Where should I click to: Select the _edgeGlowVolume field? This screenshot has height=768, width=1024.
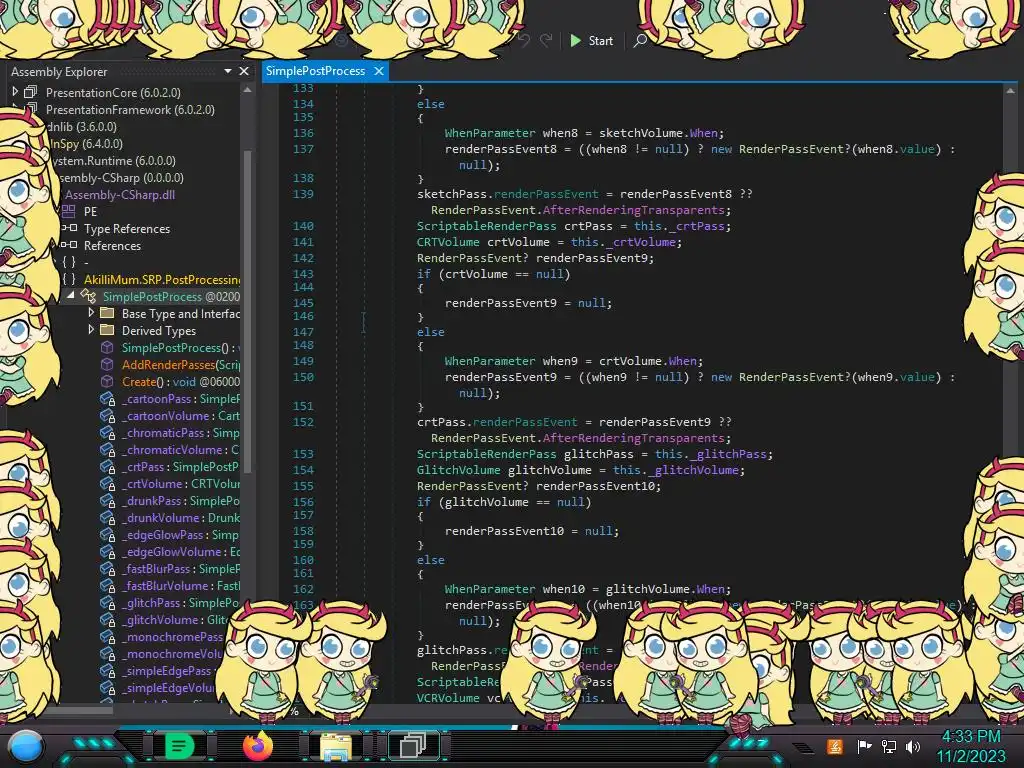click(181, 551)
